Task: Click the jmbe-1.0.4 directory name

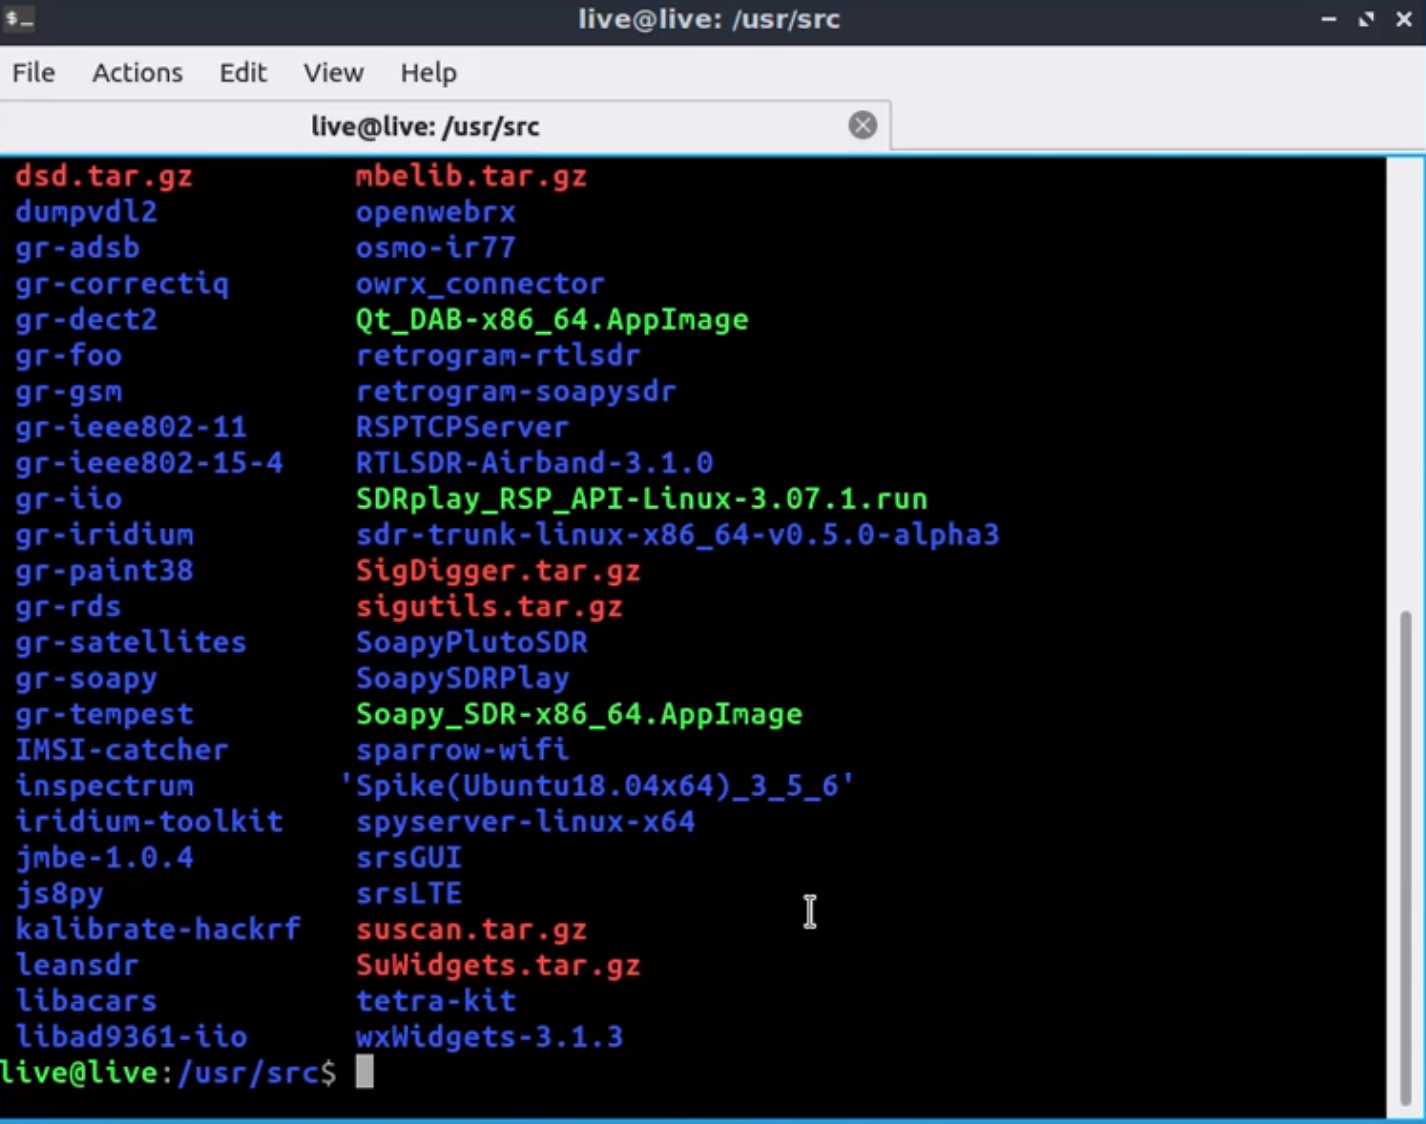Action: [x=104, y=858]
